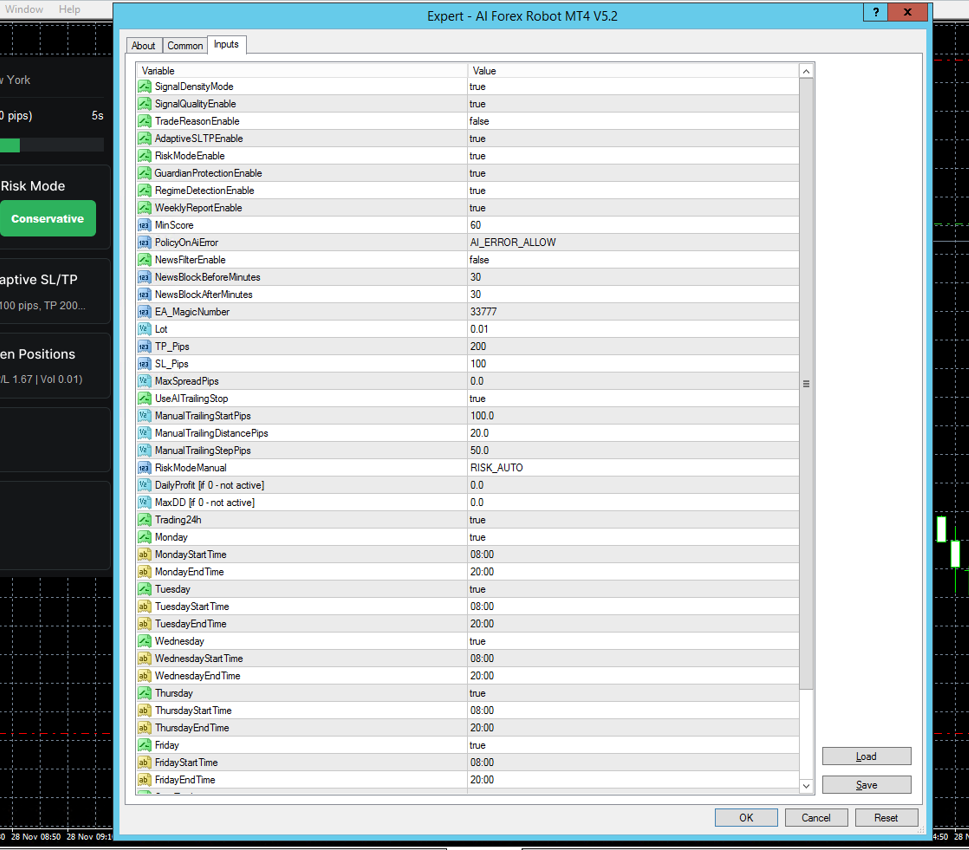Open the RiskModeManual RISK_AUTO value dropdown
The width and height of the screenshot is (969, 850).
click(497, 468)
